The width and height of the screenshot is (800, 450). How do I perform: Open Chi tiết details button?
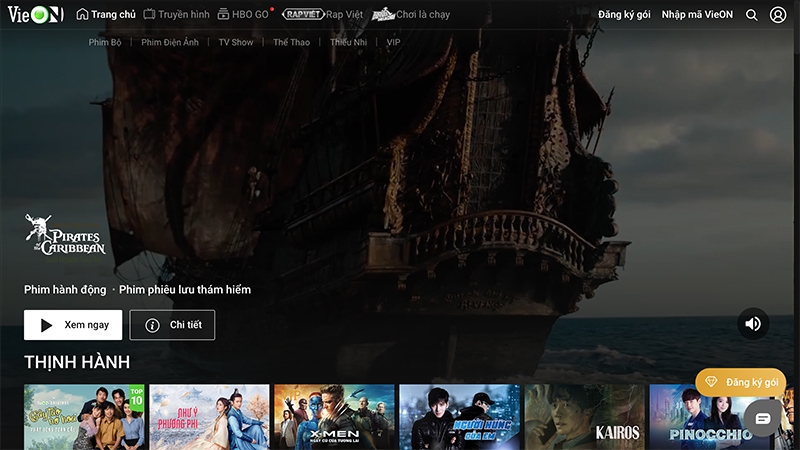pyautogui.click(x=172, y=325)
